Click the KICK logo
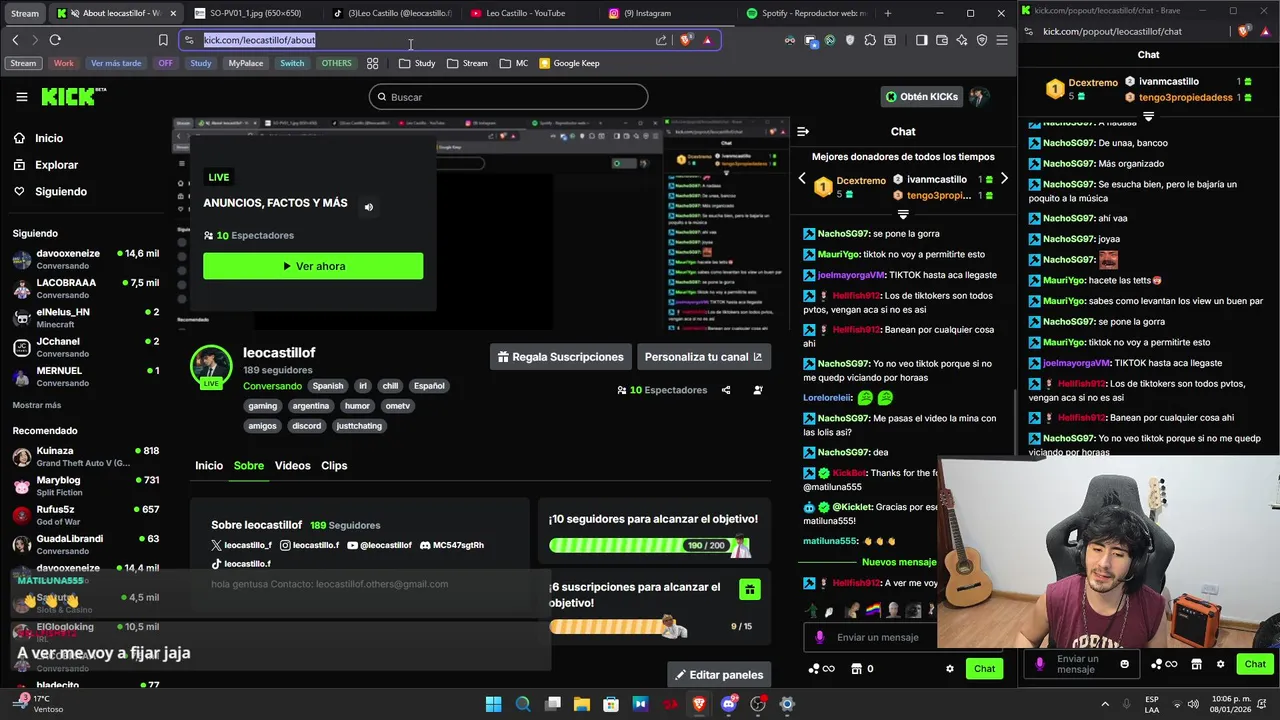1280x720 pixels. pyautogui.click(x=73, y=97)
